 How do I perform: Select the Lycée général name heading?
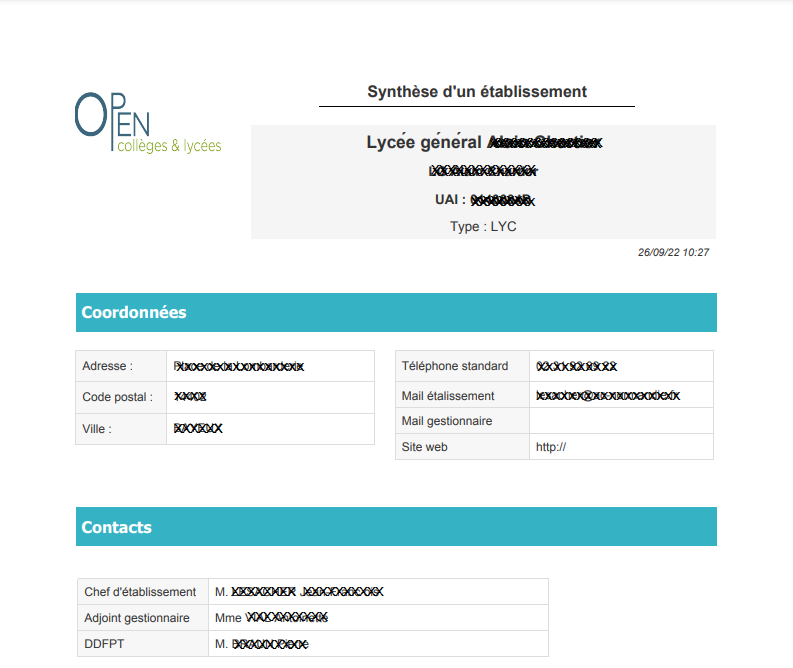tap(484, 142)
